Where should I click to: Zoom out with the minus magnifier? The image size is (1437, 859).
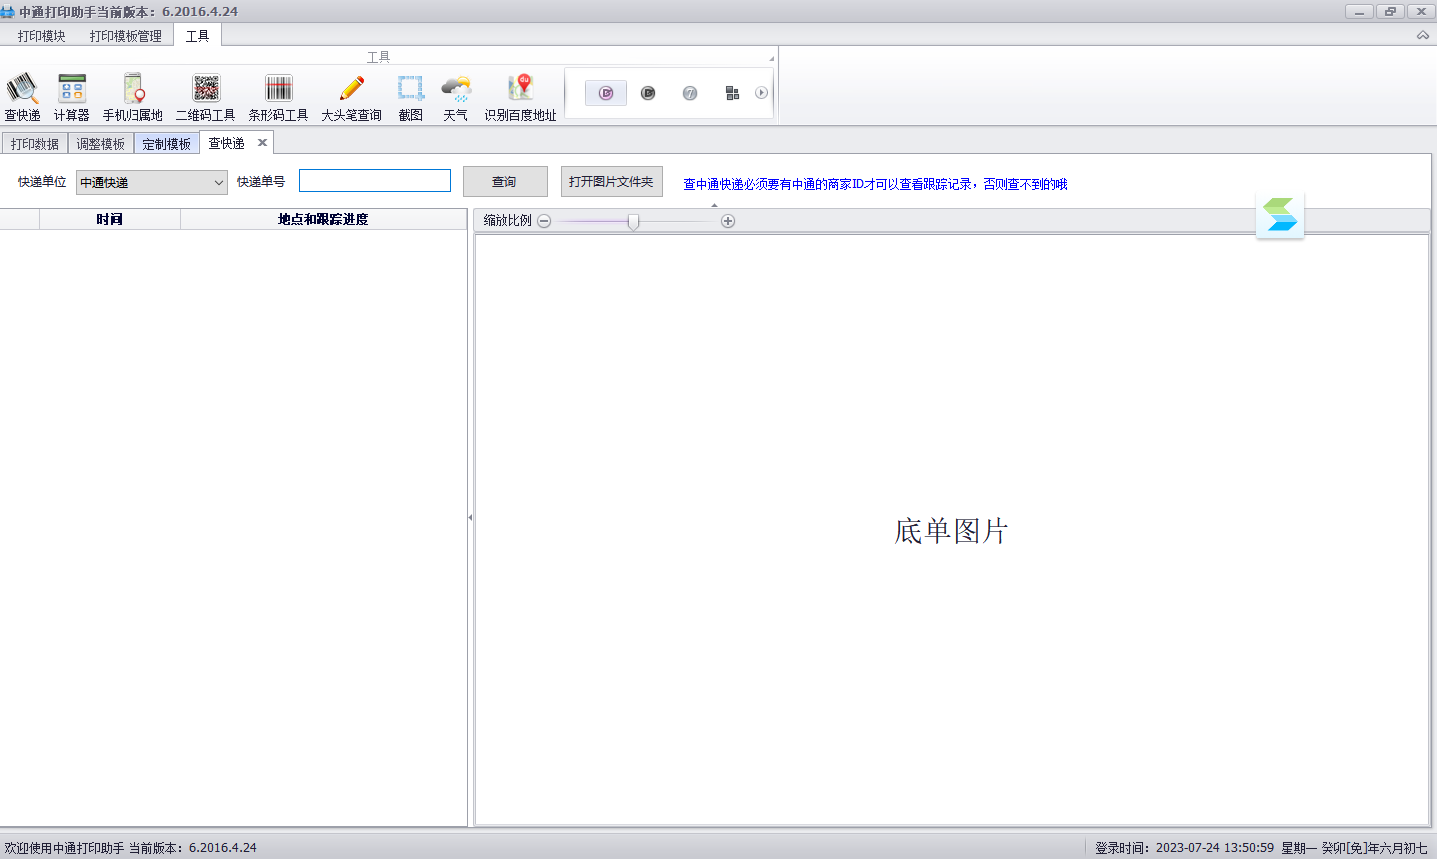(x=544, y=221)
